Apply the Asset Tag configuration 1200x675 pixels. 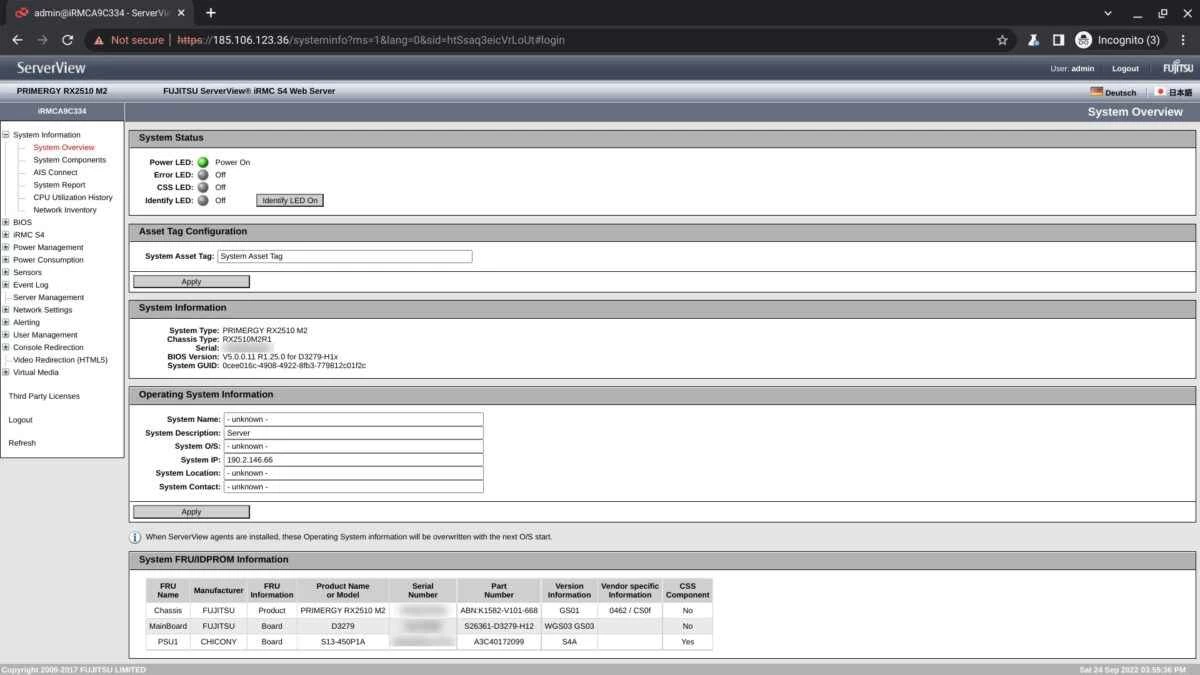[x=191, y=282]
